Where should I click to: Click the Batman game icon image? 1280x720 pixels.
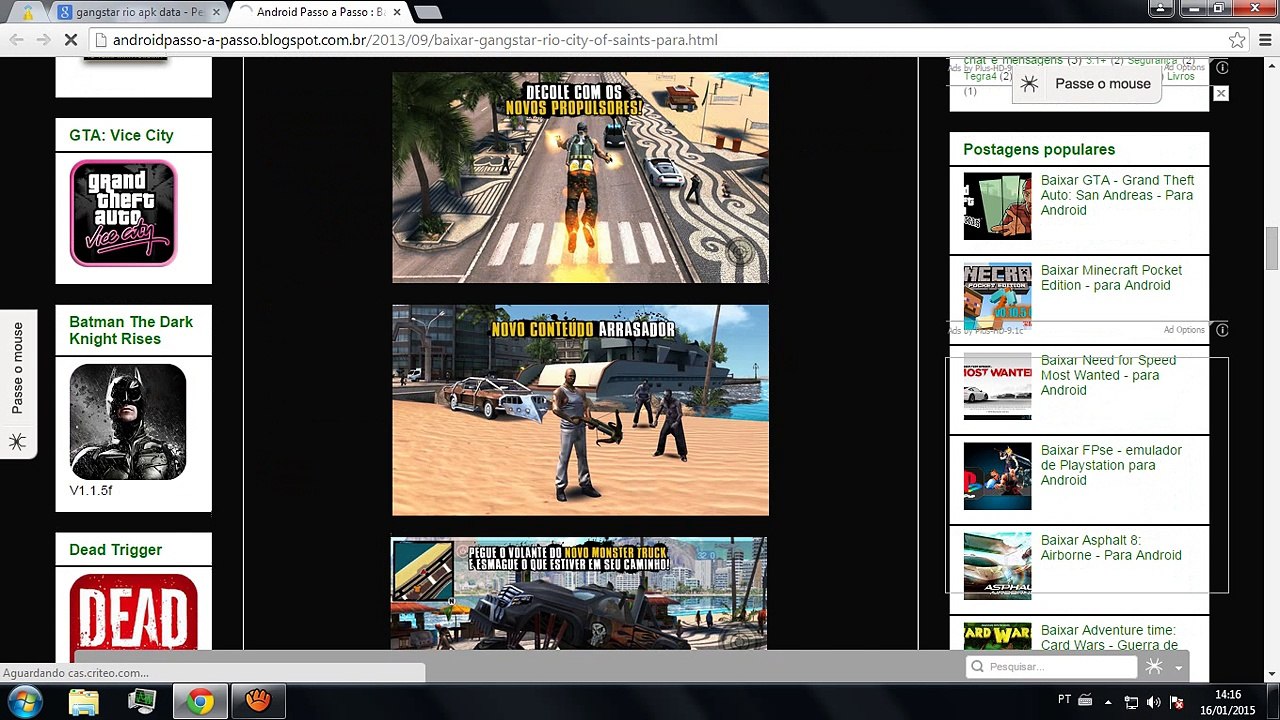click(x=128, y=421)
